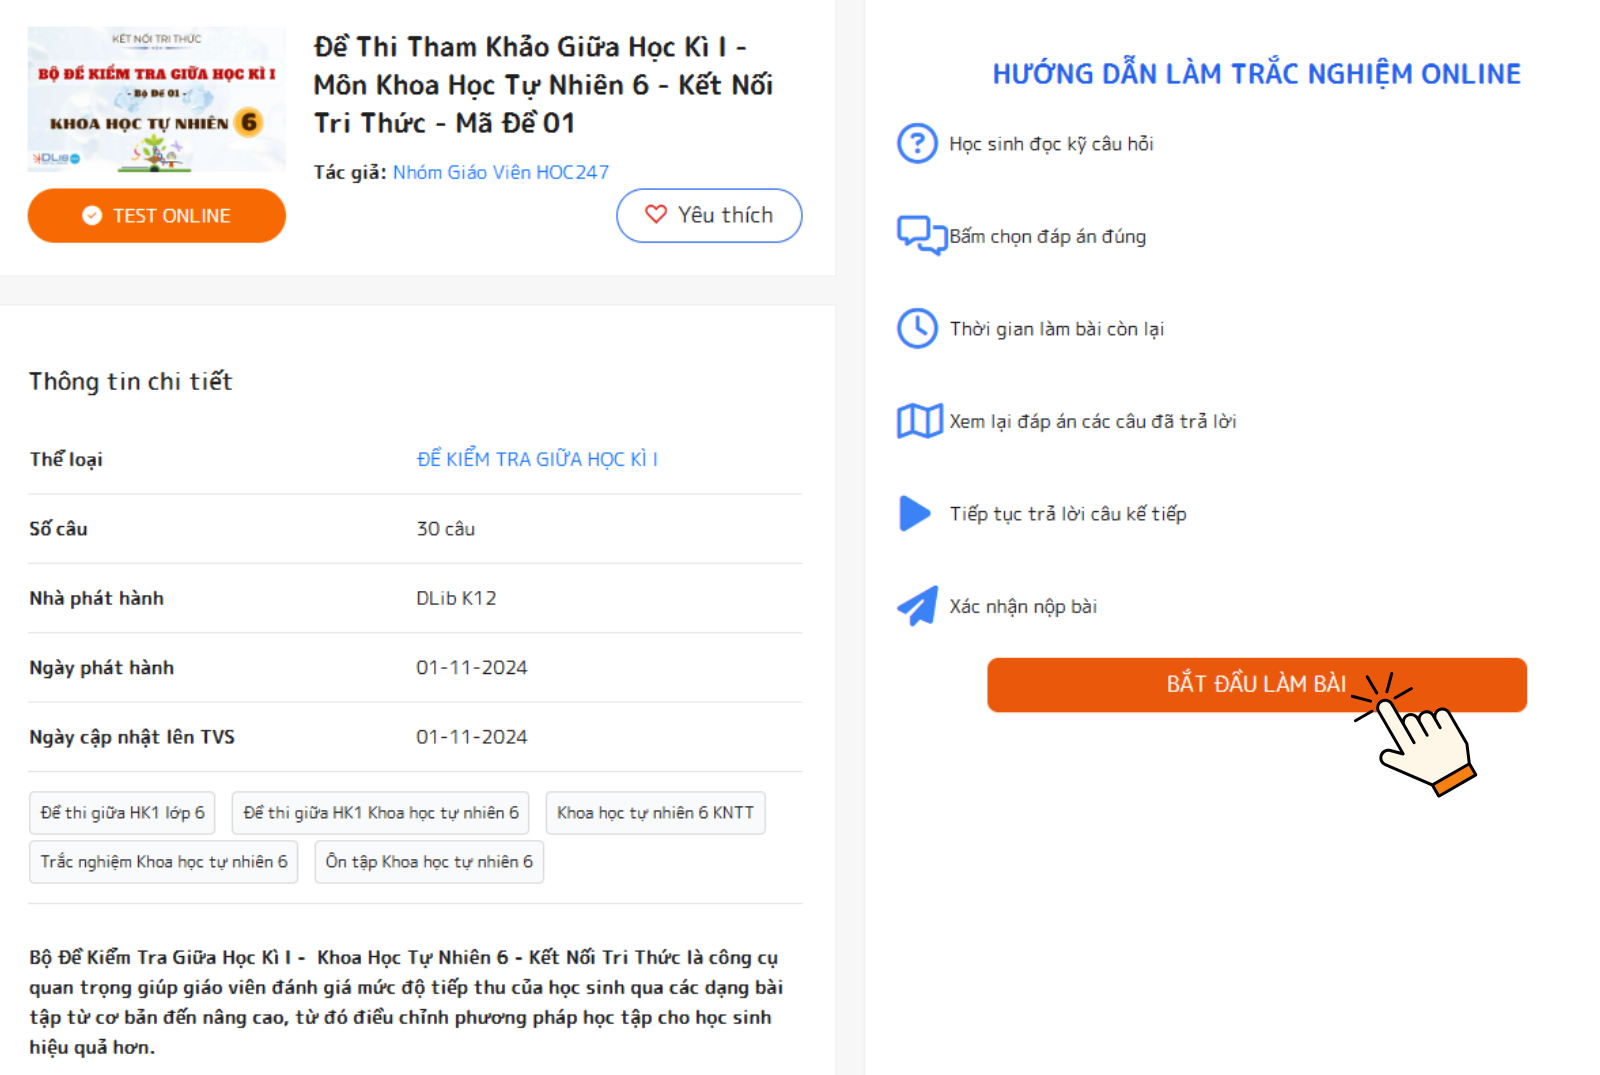The width and height of the screenshot is (1600, 1075).
Task: Click the blue play triangle icon
Action: pos(915,513)
